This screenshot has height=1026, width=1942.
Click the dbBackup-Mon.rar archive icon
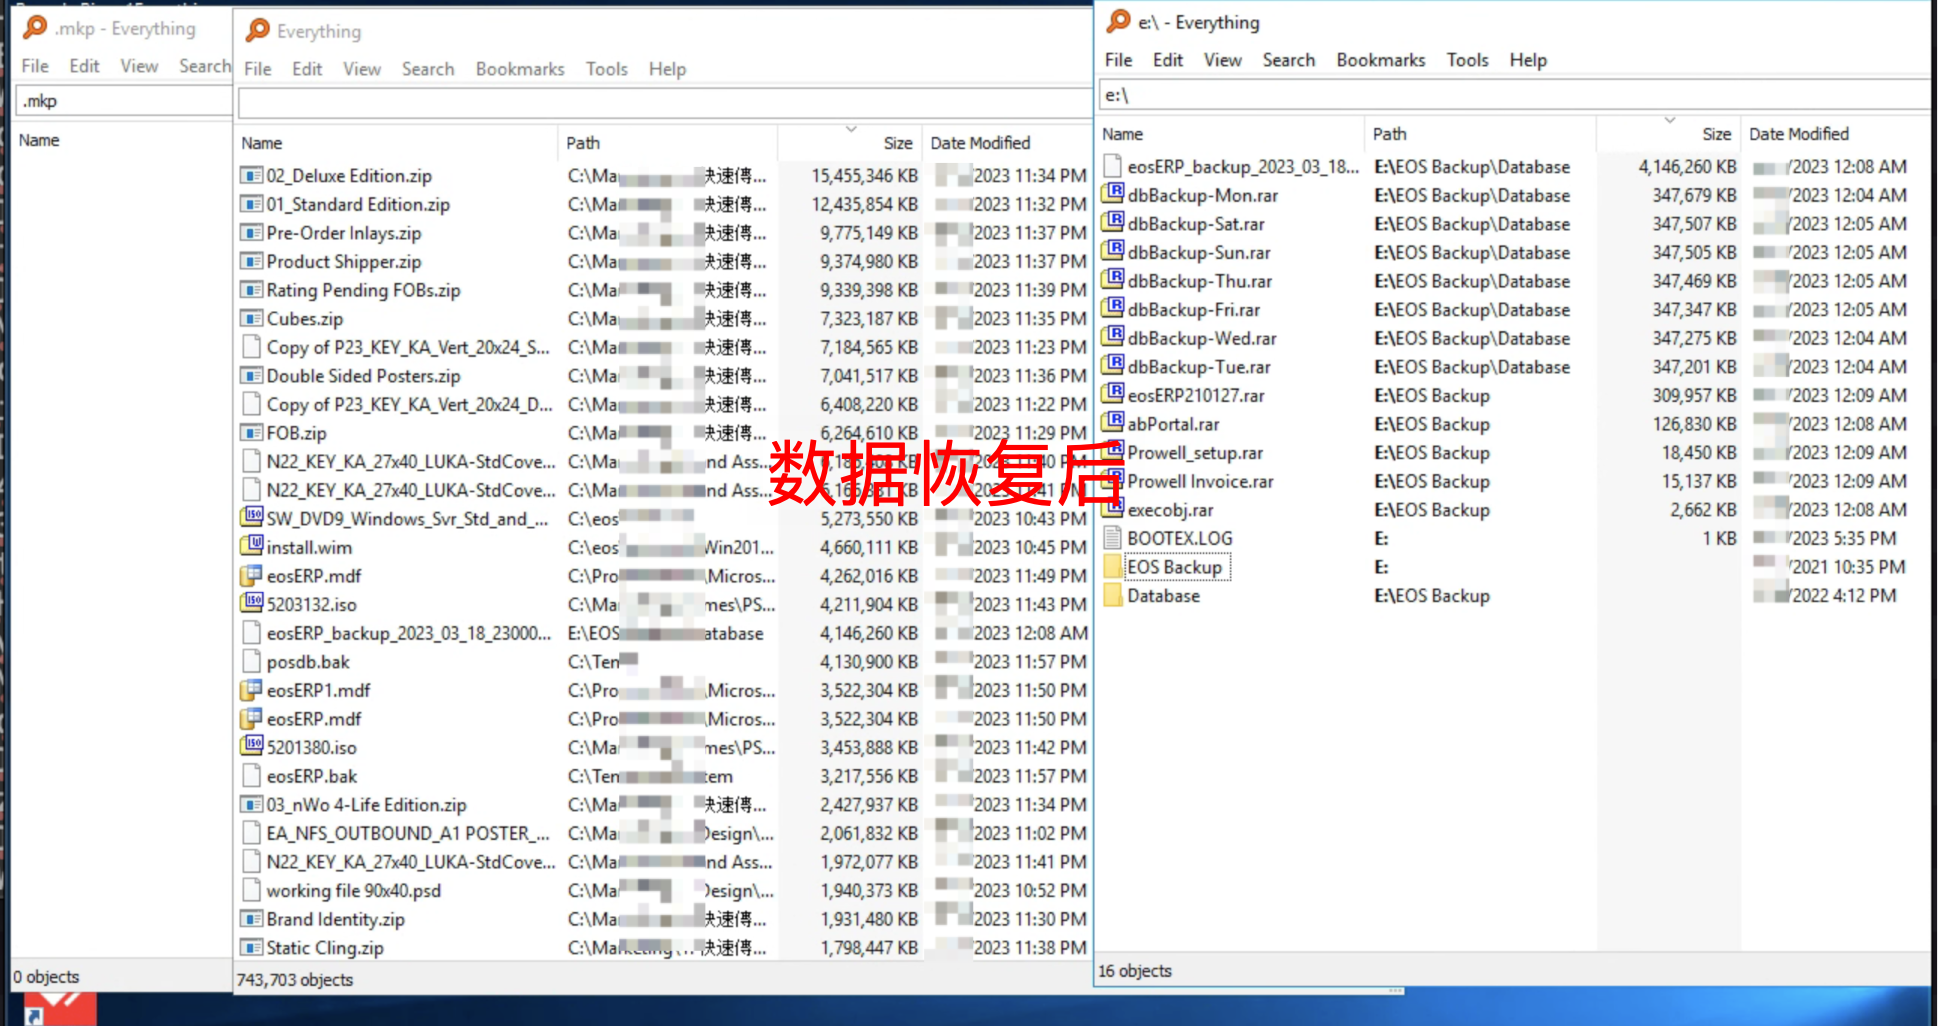coord(1113,195)
